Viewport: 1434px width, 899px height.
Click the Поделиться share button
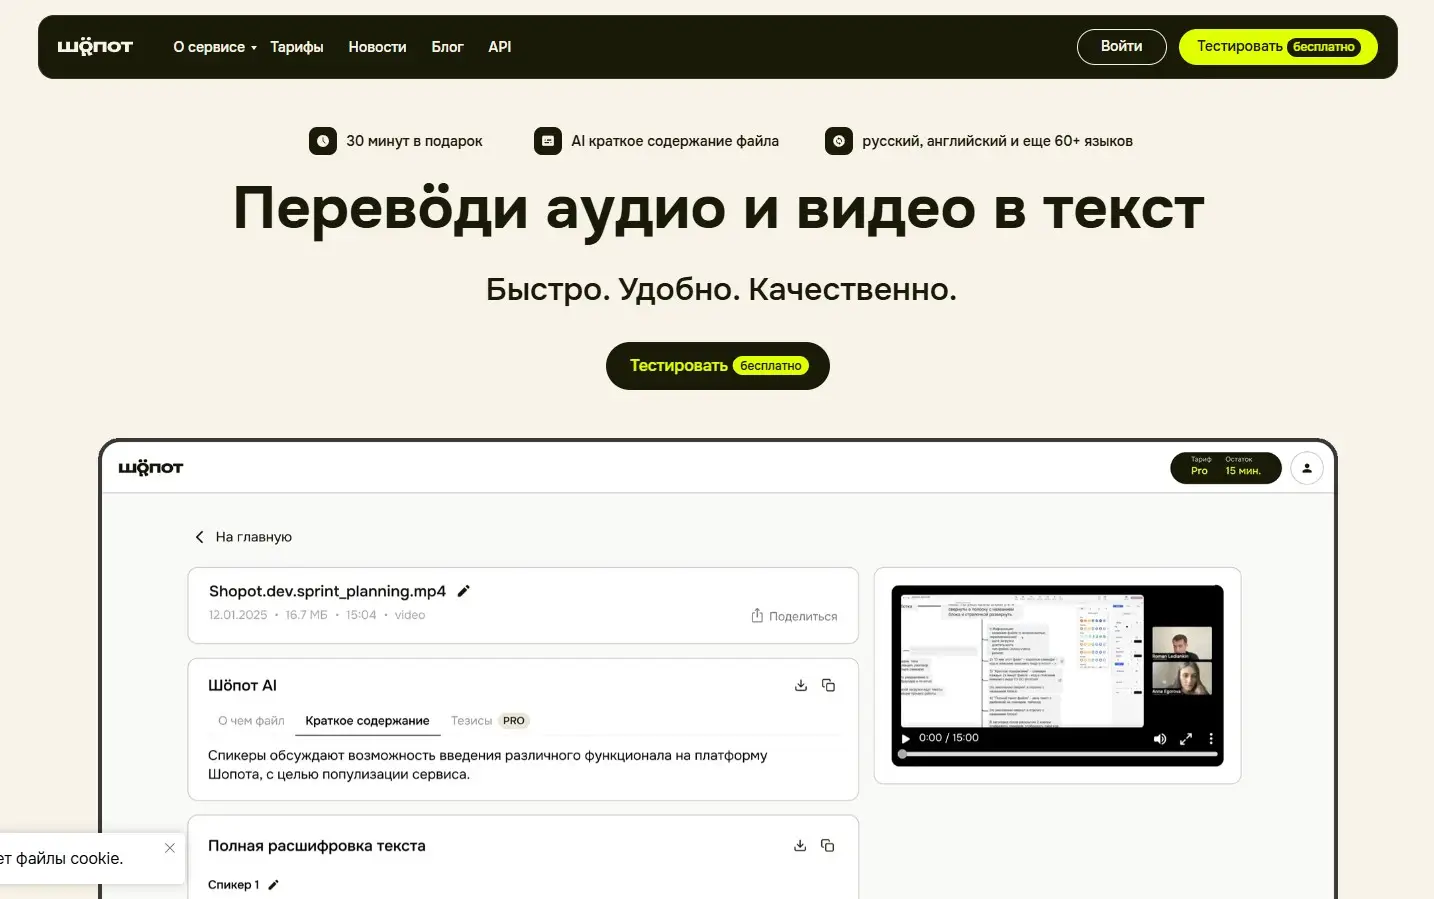point(794,616)
